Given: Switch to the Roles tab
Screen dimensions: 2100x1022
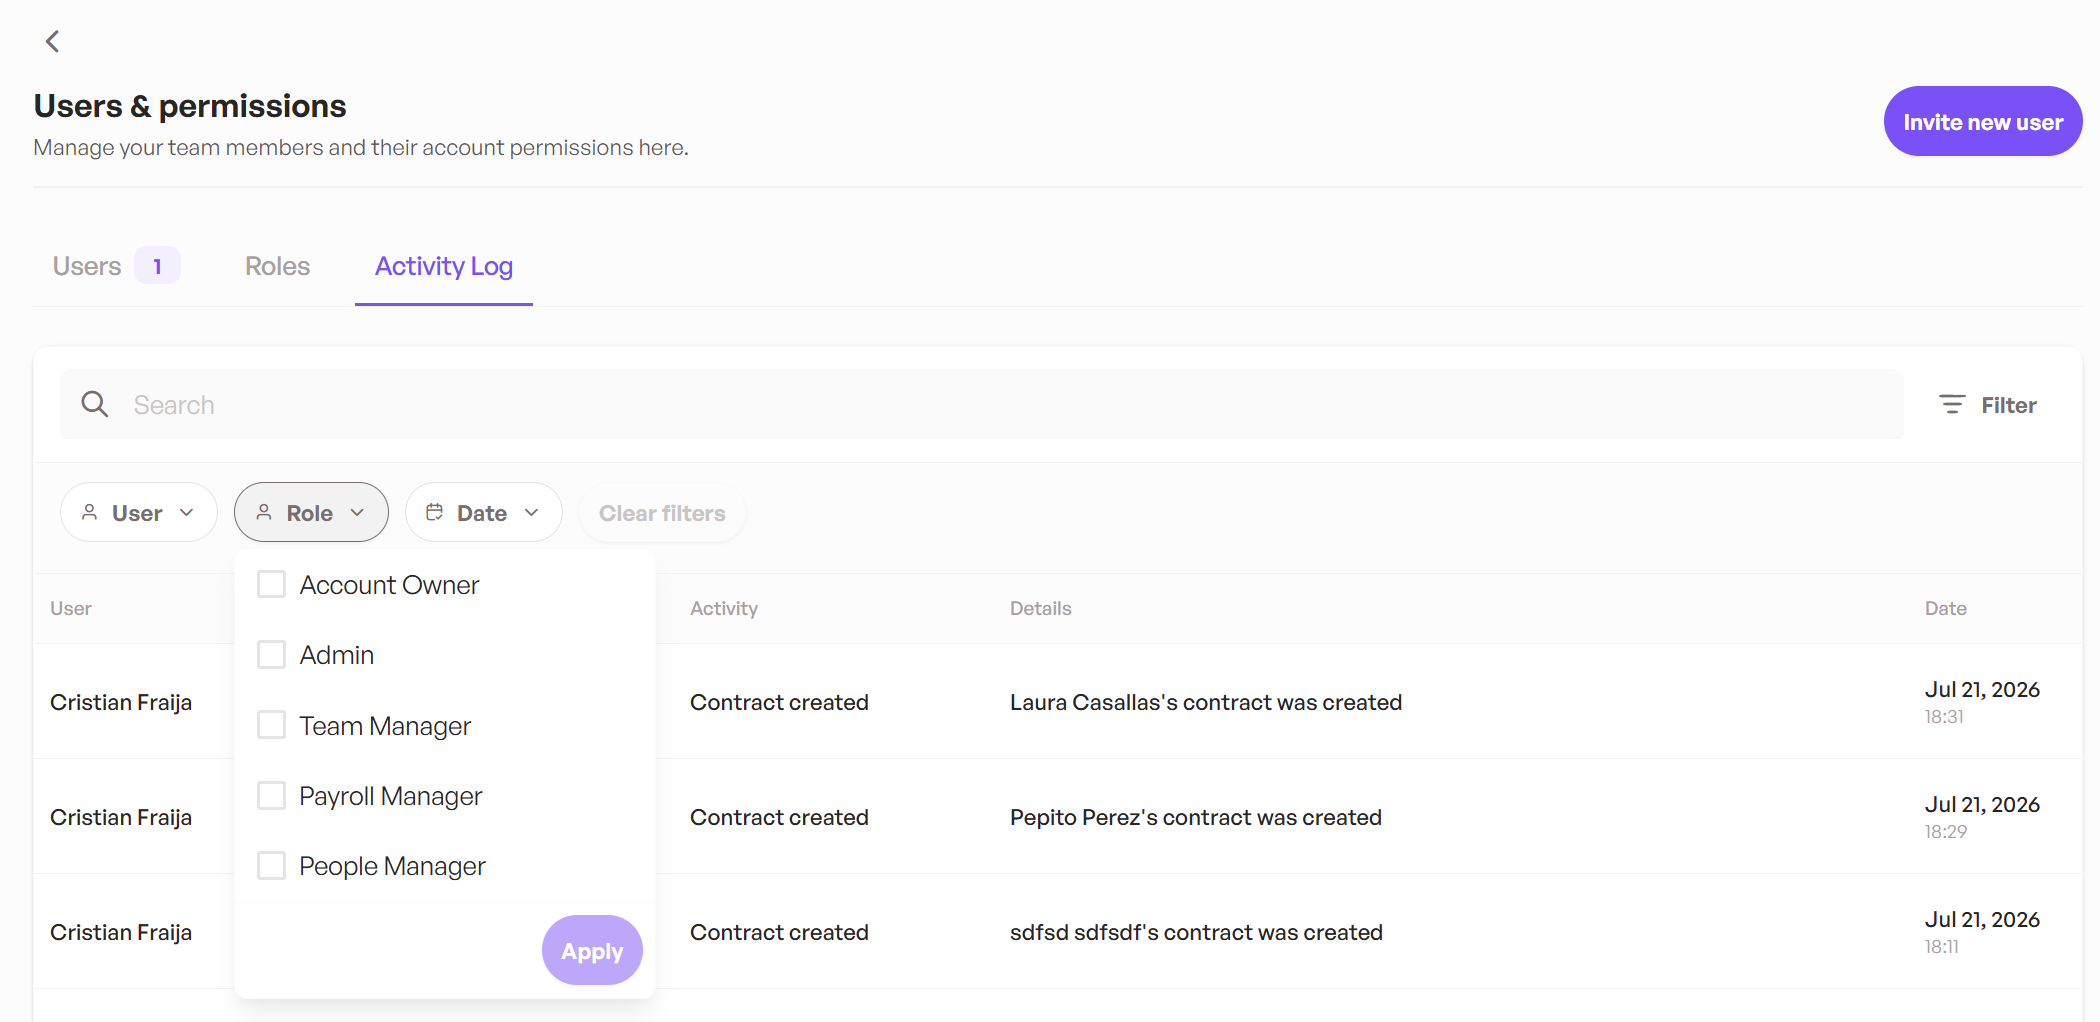Looking at the screenshot, I should pyautogui.click(x=277, y=266).
